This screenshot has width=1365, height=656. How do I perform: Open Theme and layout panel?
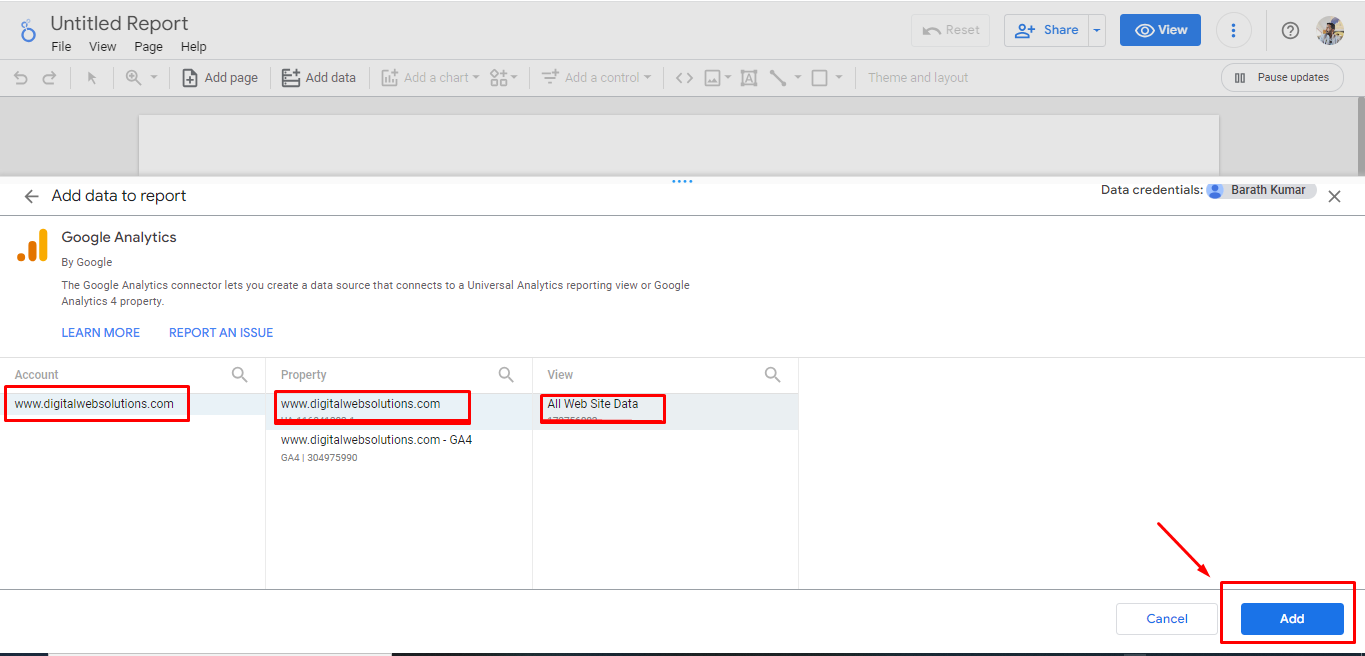[918, 78]
